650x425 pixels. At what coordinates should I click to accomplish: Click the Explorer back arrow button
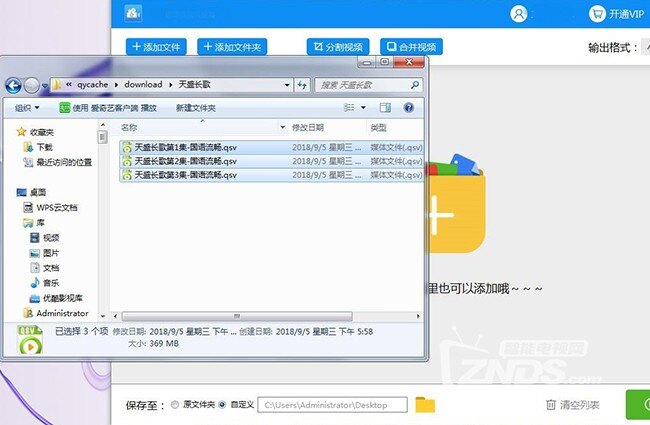click(x=16, y=85)
